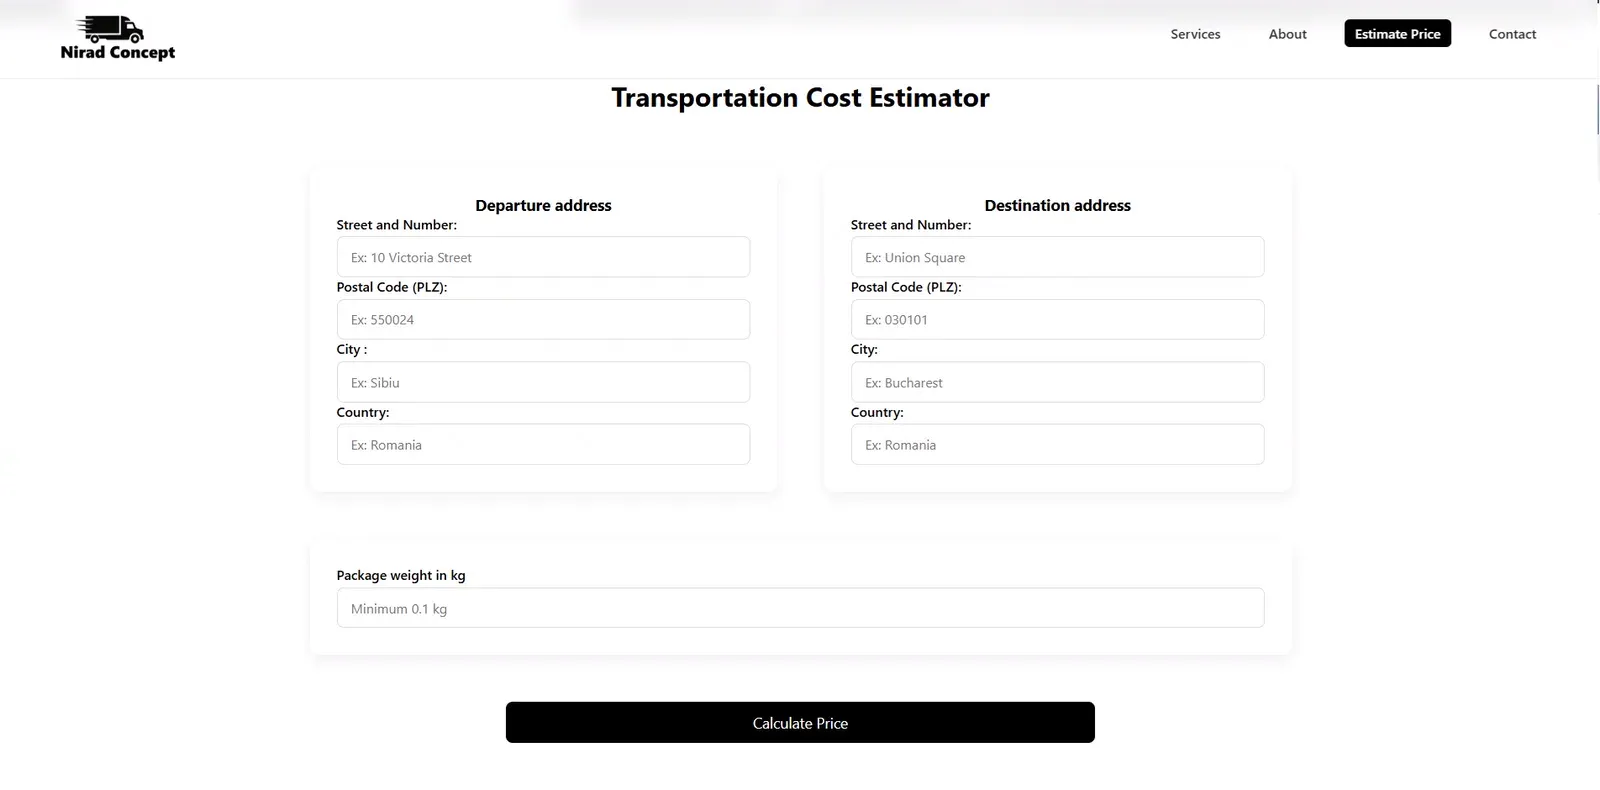1600x790 pixels.
Task: Focus the Package weight in kg field
Action: point(800,608)
